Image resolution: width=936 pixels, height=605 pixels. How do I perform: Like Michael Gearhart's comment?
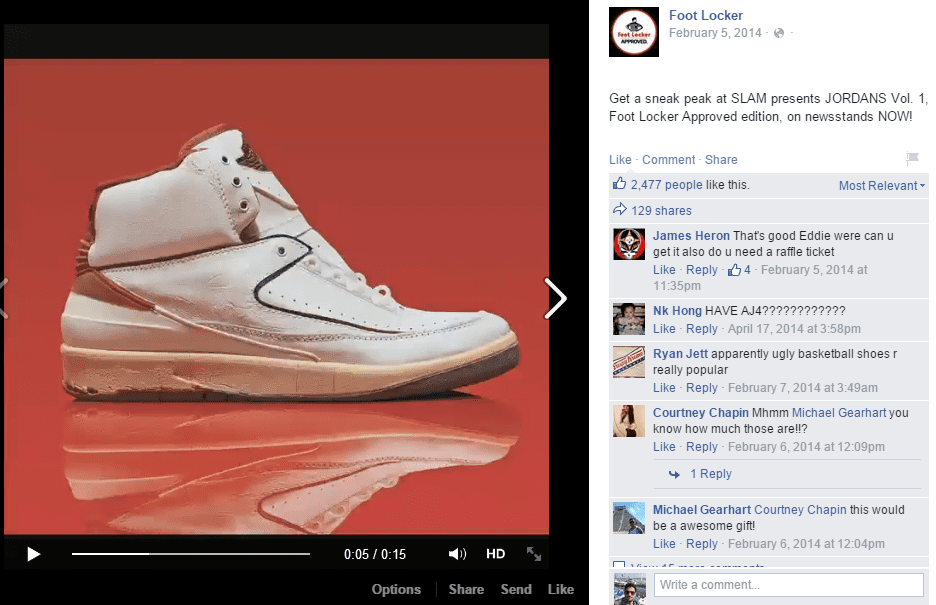tap(664, 544)
